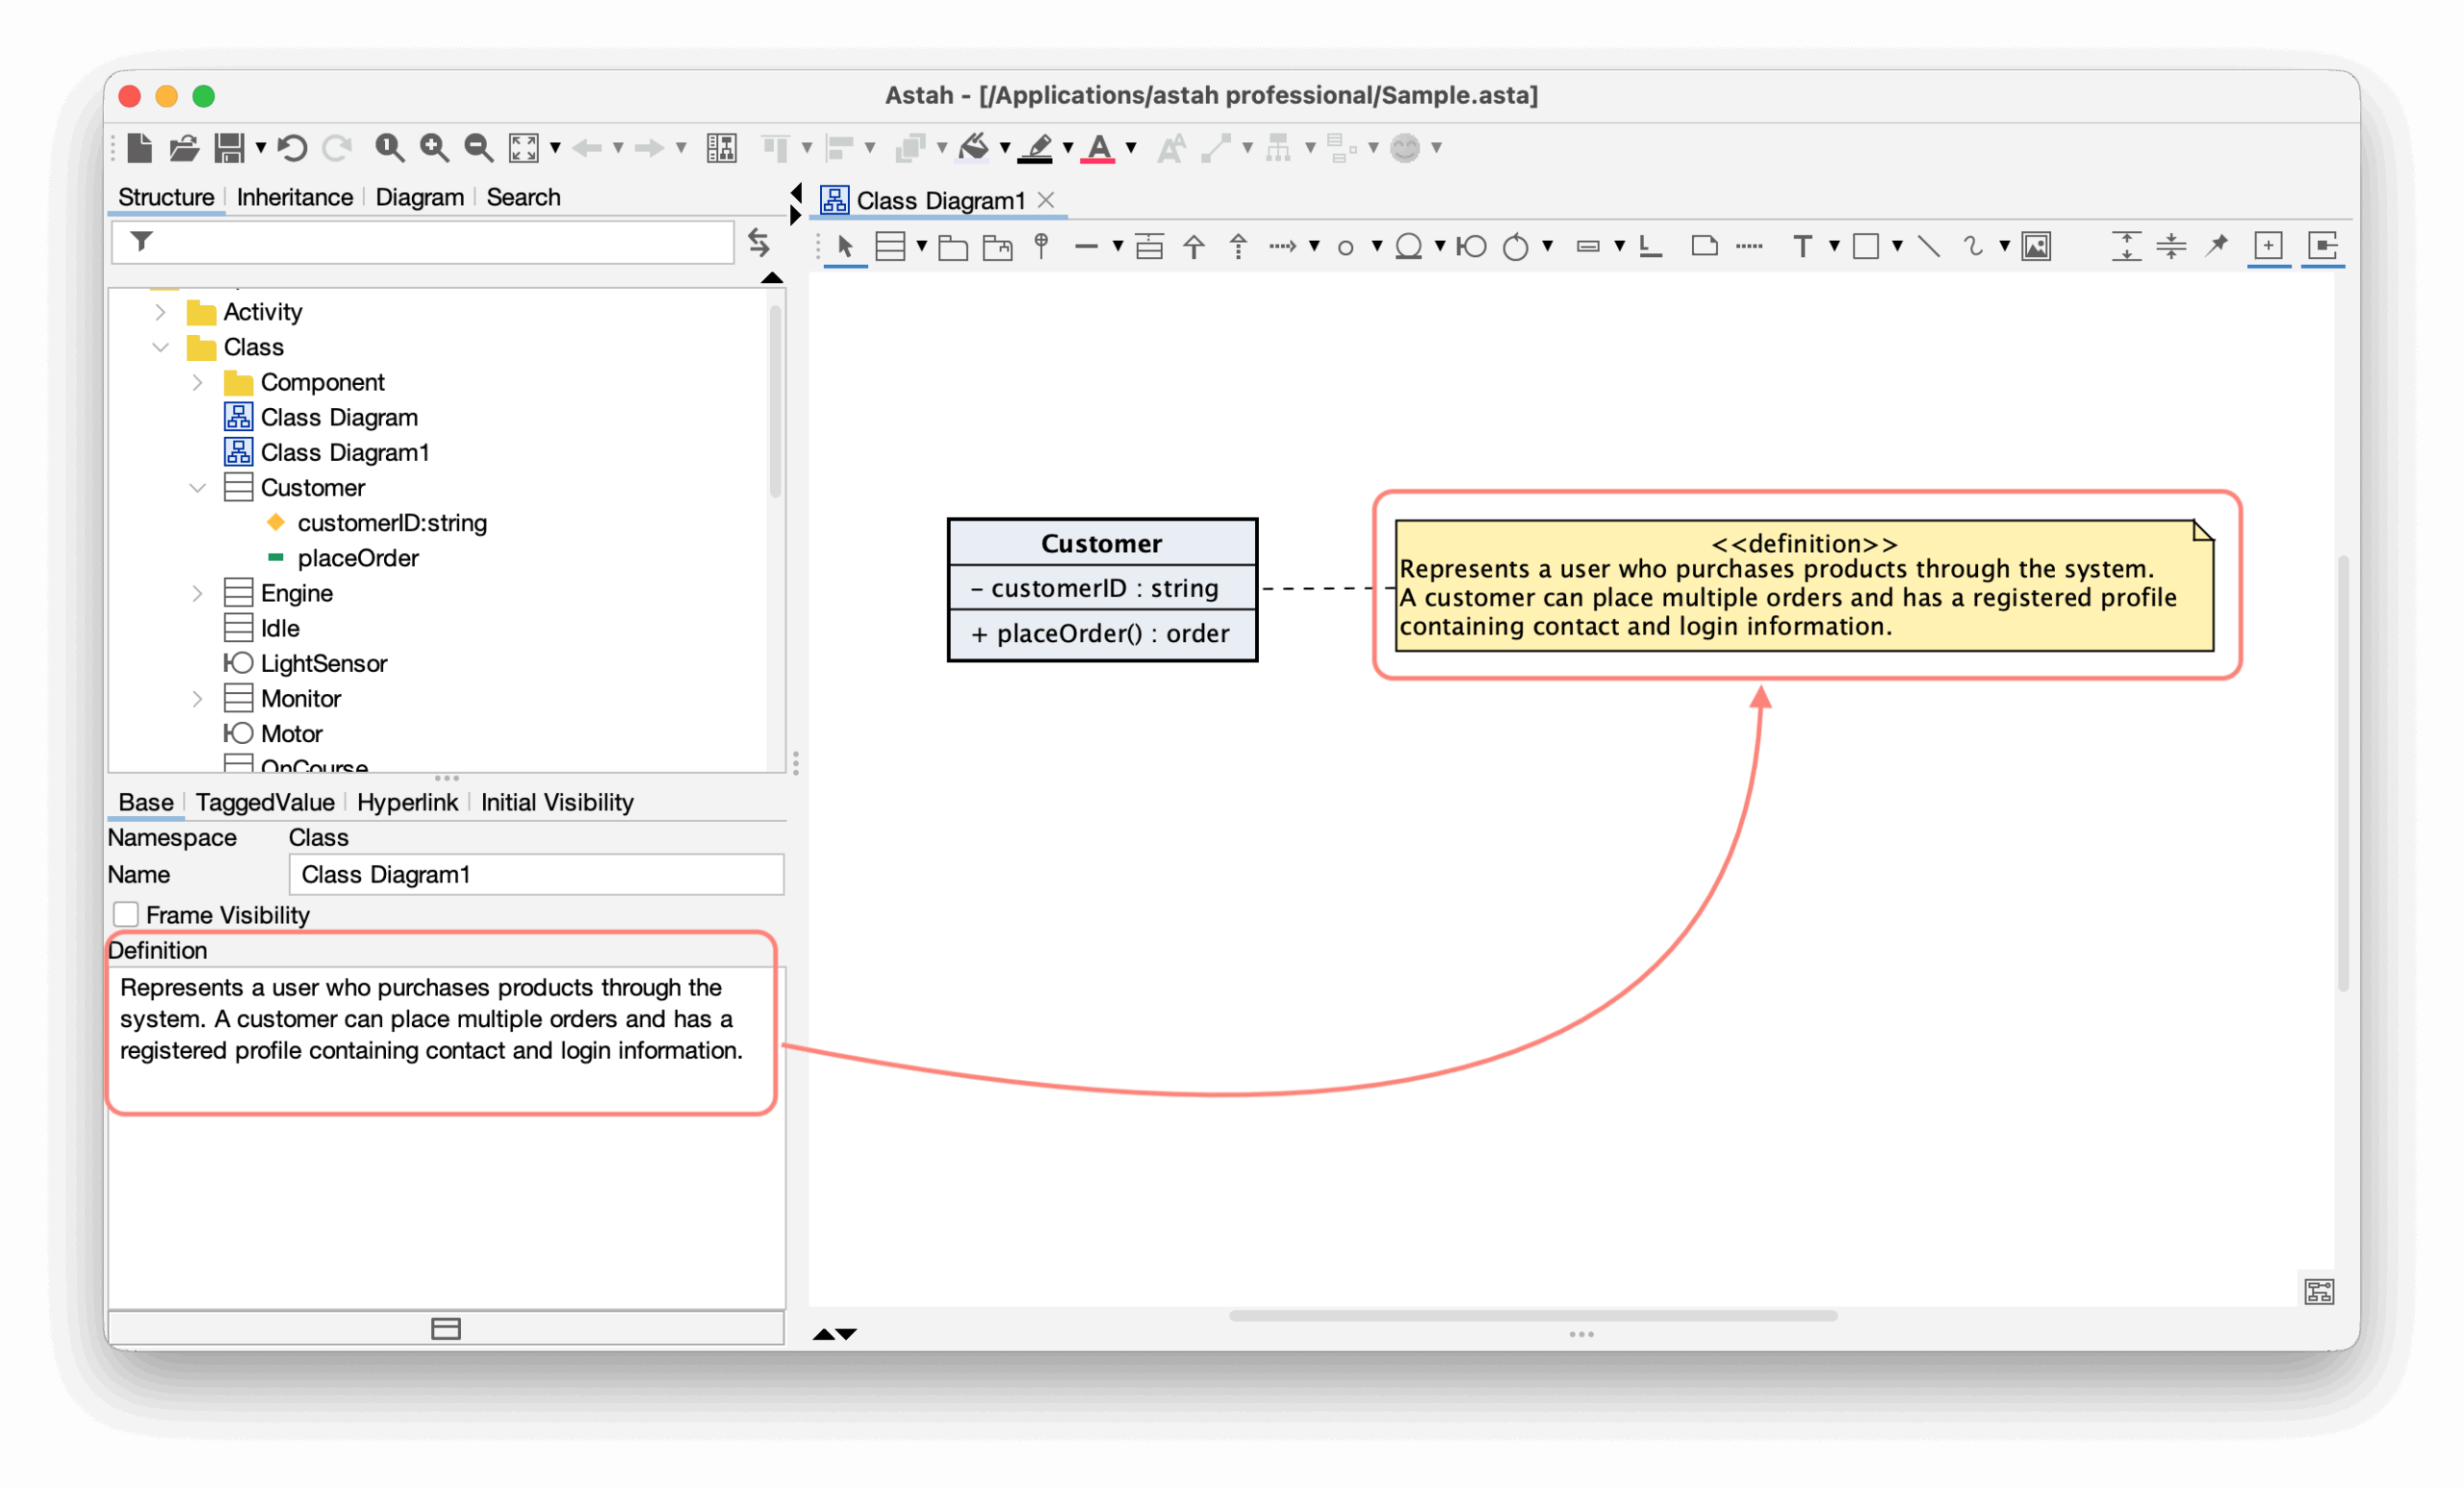Image resolution: width=2464 pixels, height=1488 pixels.
Task: Switch to the TaggedValue tab
Action: coord(265,802)
